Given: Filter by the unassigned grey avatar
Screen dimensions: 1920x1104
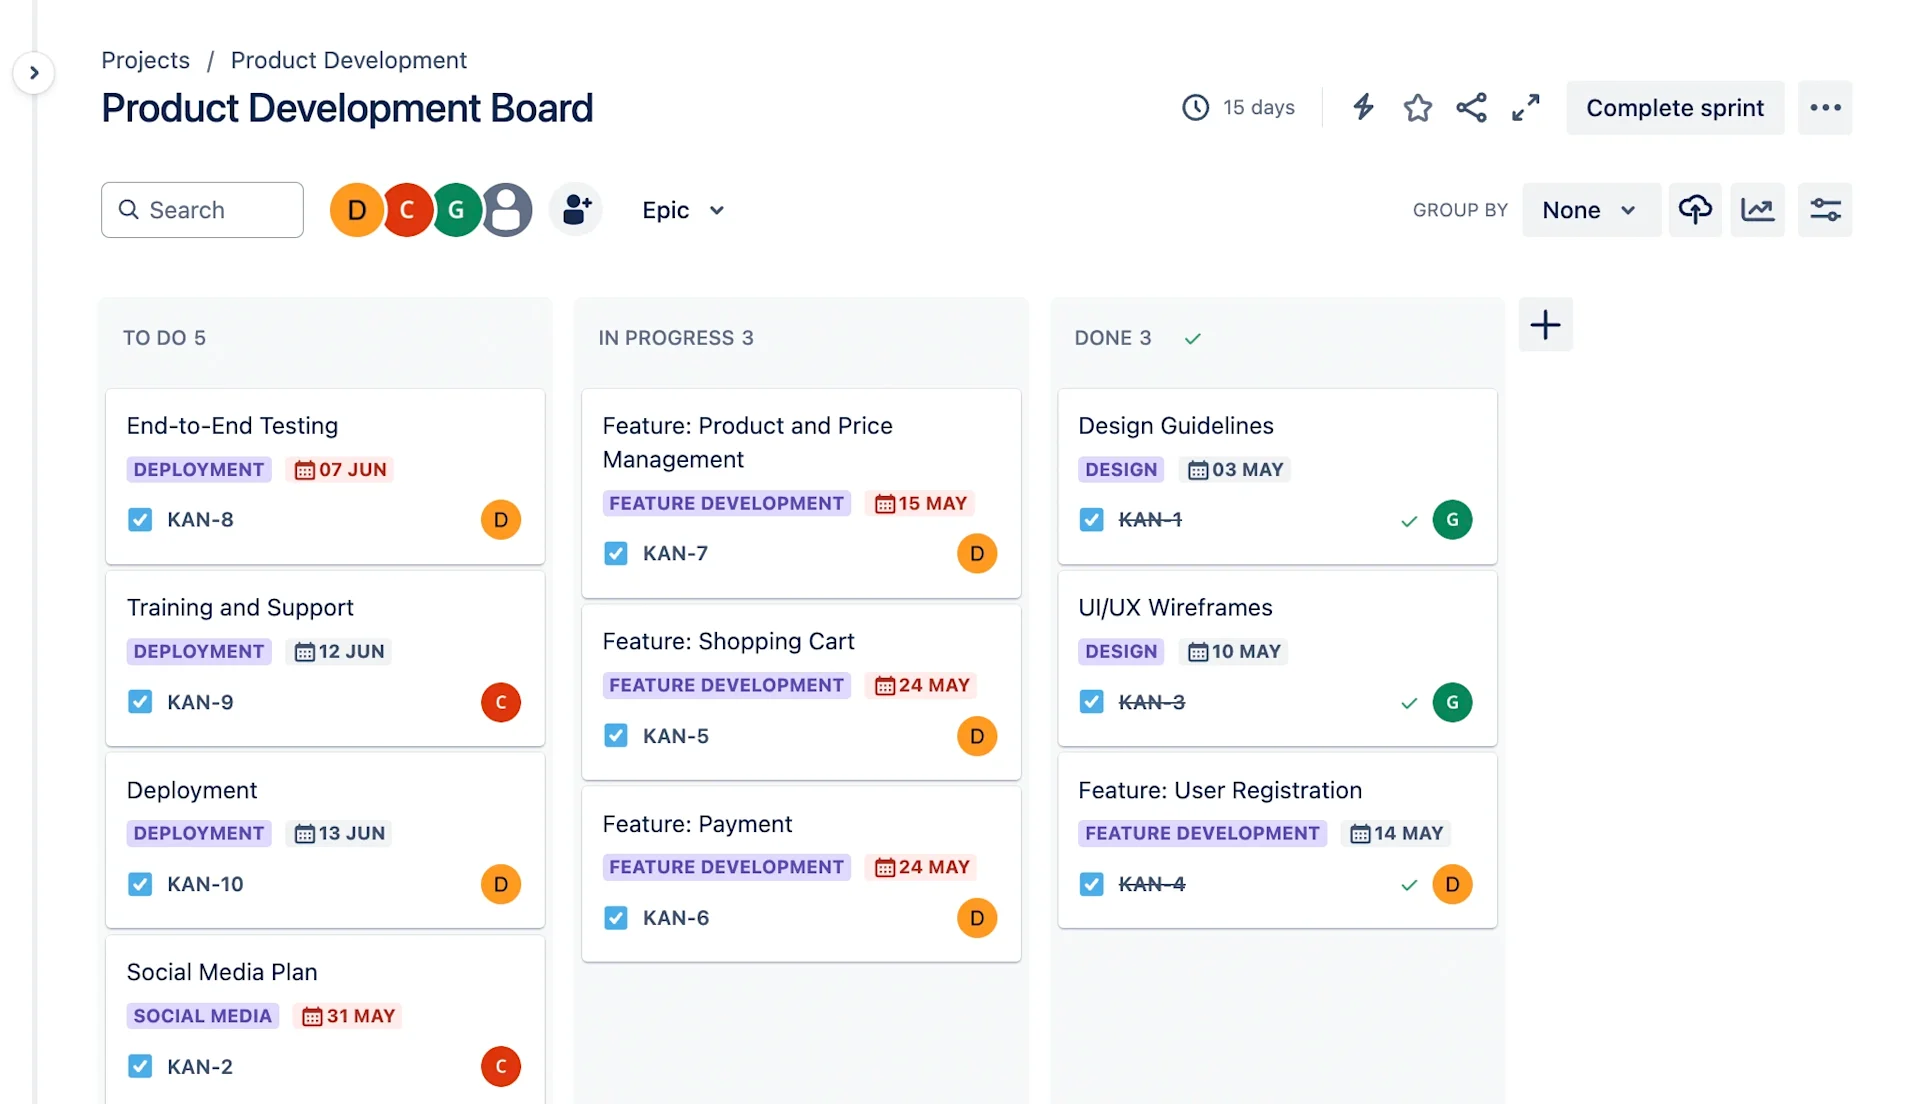Looking at the screenshot, I should (508, 210).
